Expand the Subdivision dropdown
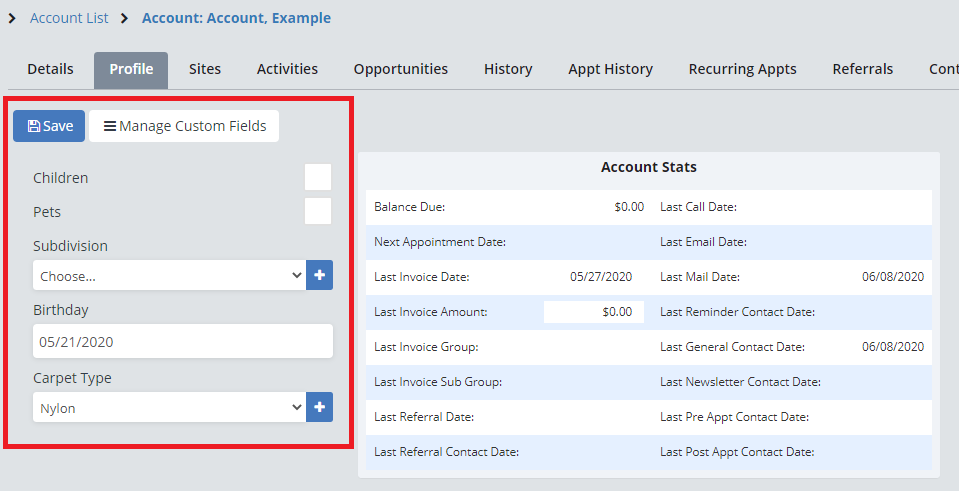Viewport: 959px width, 491px height. click(x=168, y=275)
